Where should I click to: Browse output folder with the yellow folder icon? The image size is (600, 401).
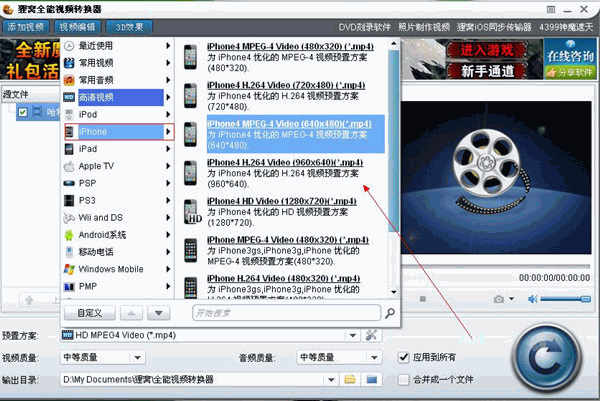pos(350,380)
